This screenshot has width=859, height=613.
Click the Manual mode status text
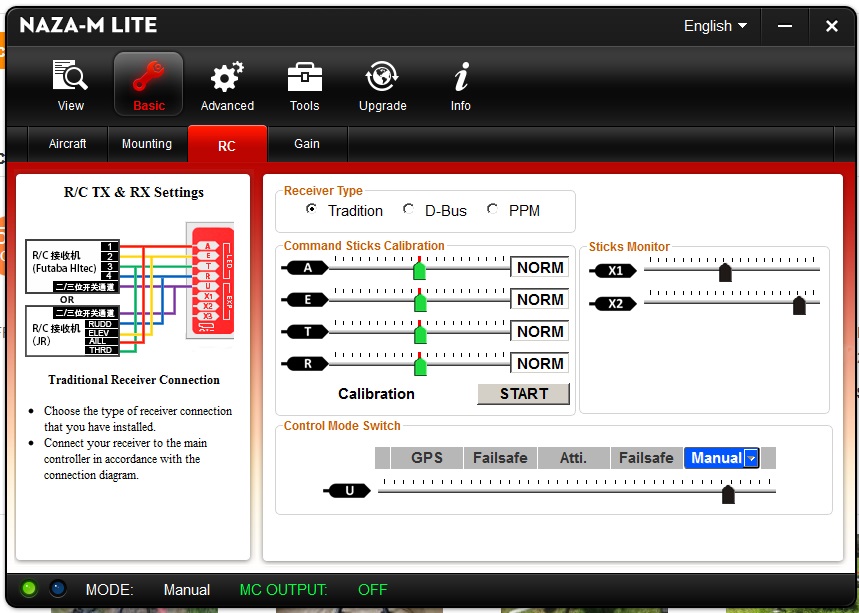[x=187, y=589]
